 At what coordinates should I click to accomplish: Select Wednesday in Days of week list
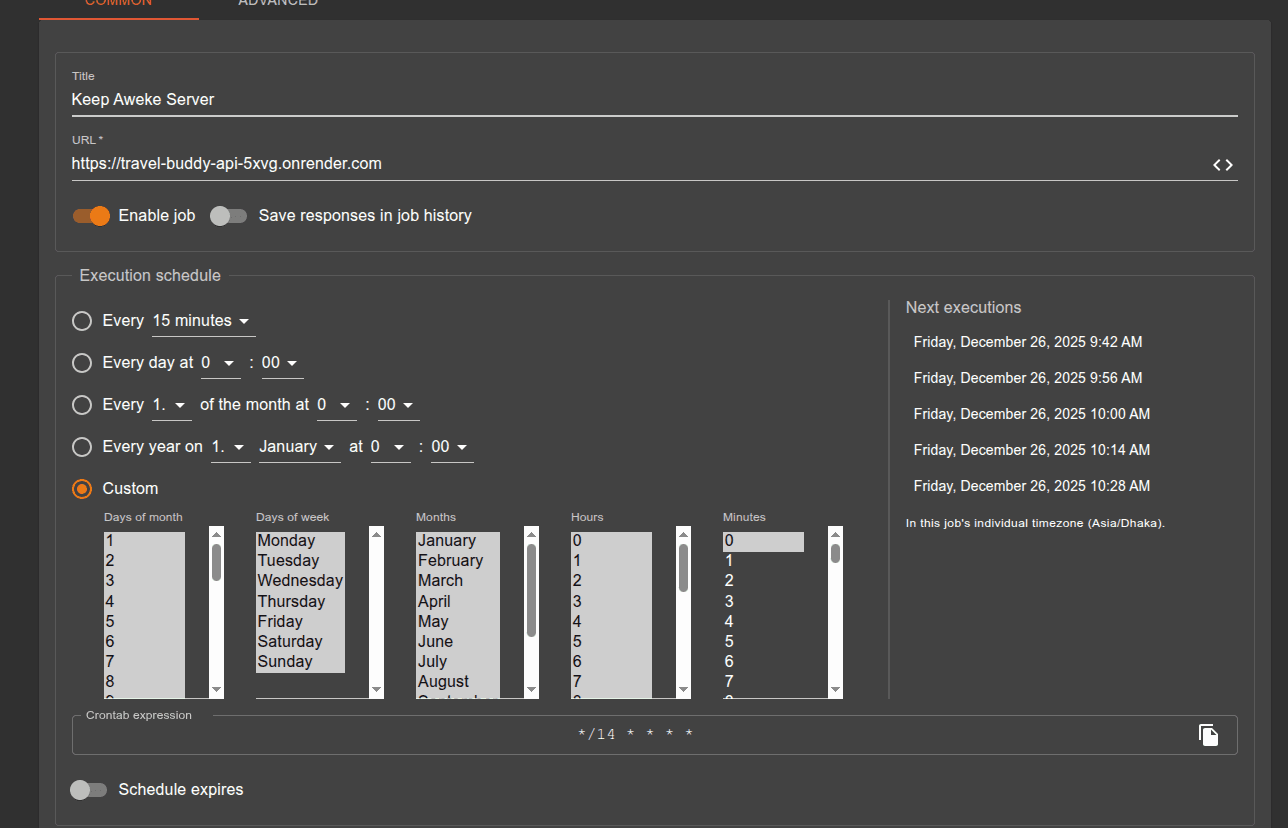299,581
